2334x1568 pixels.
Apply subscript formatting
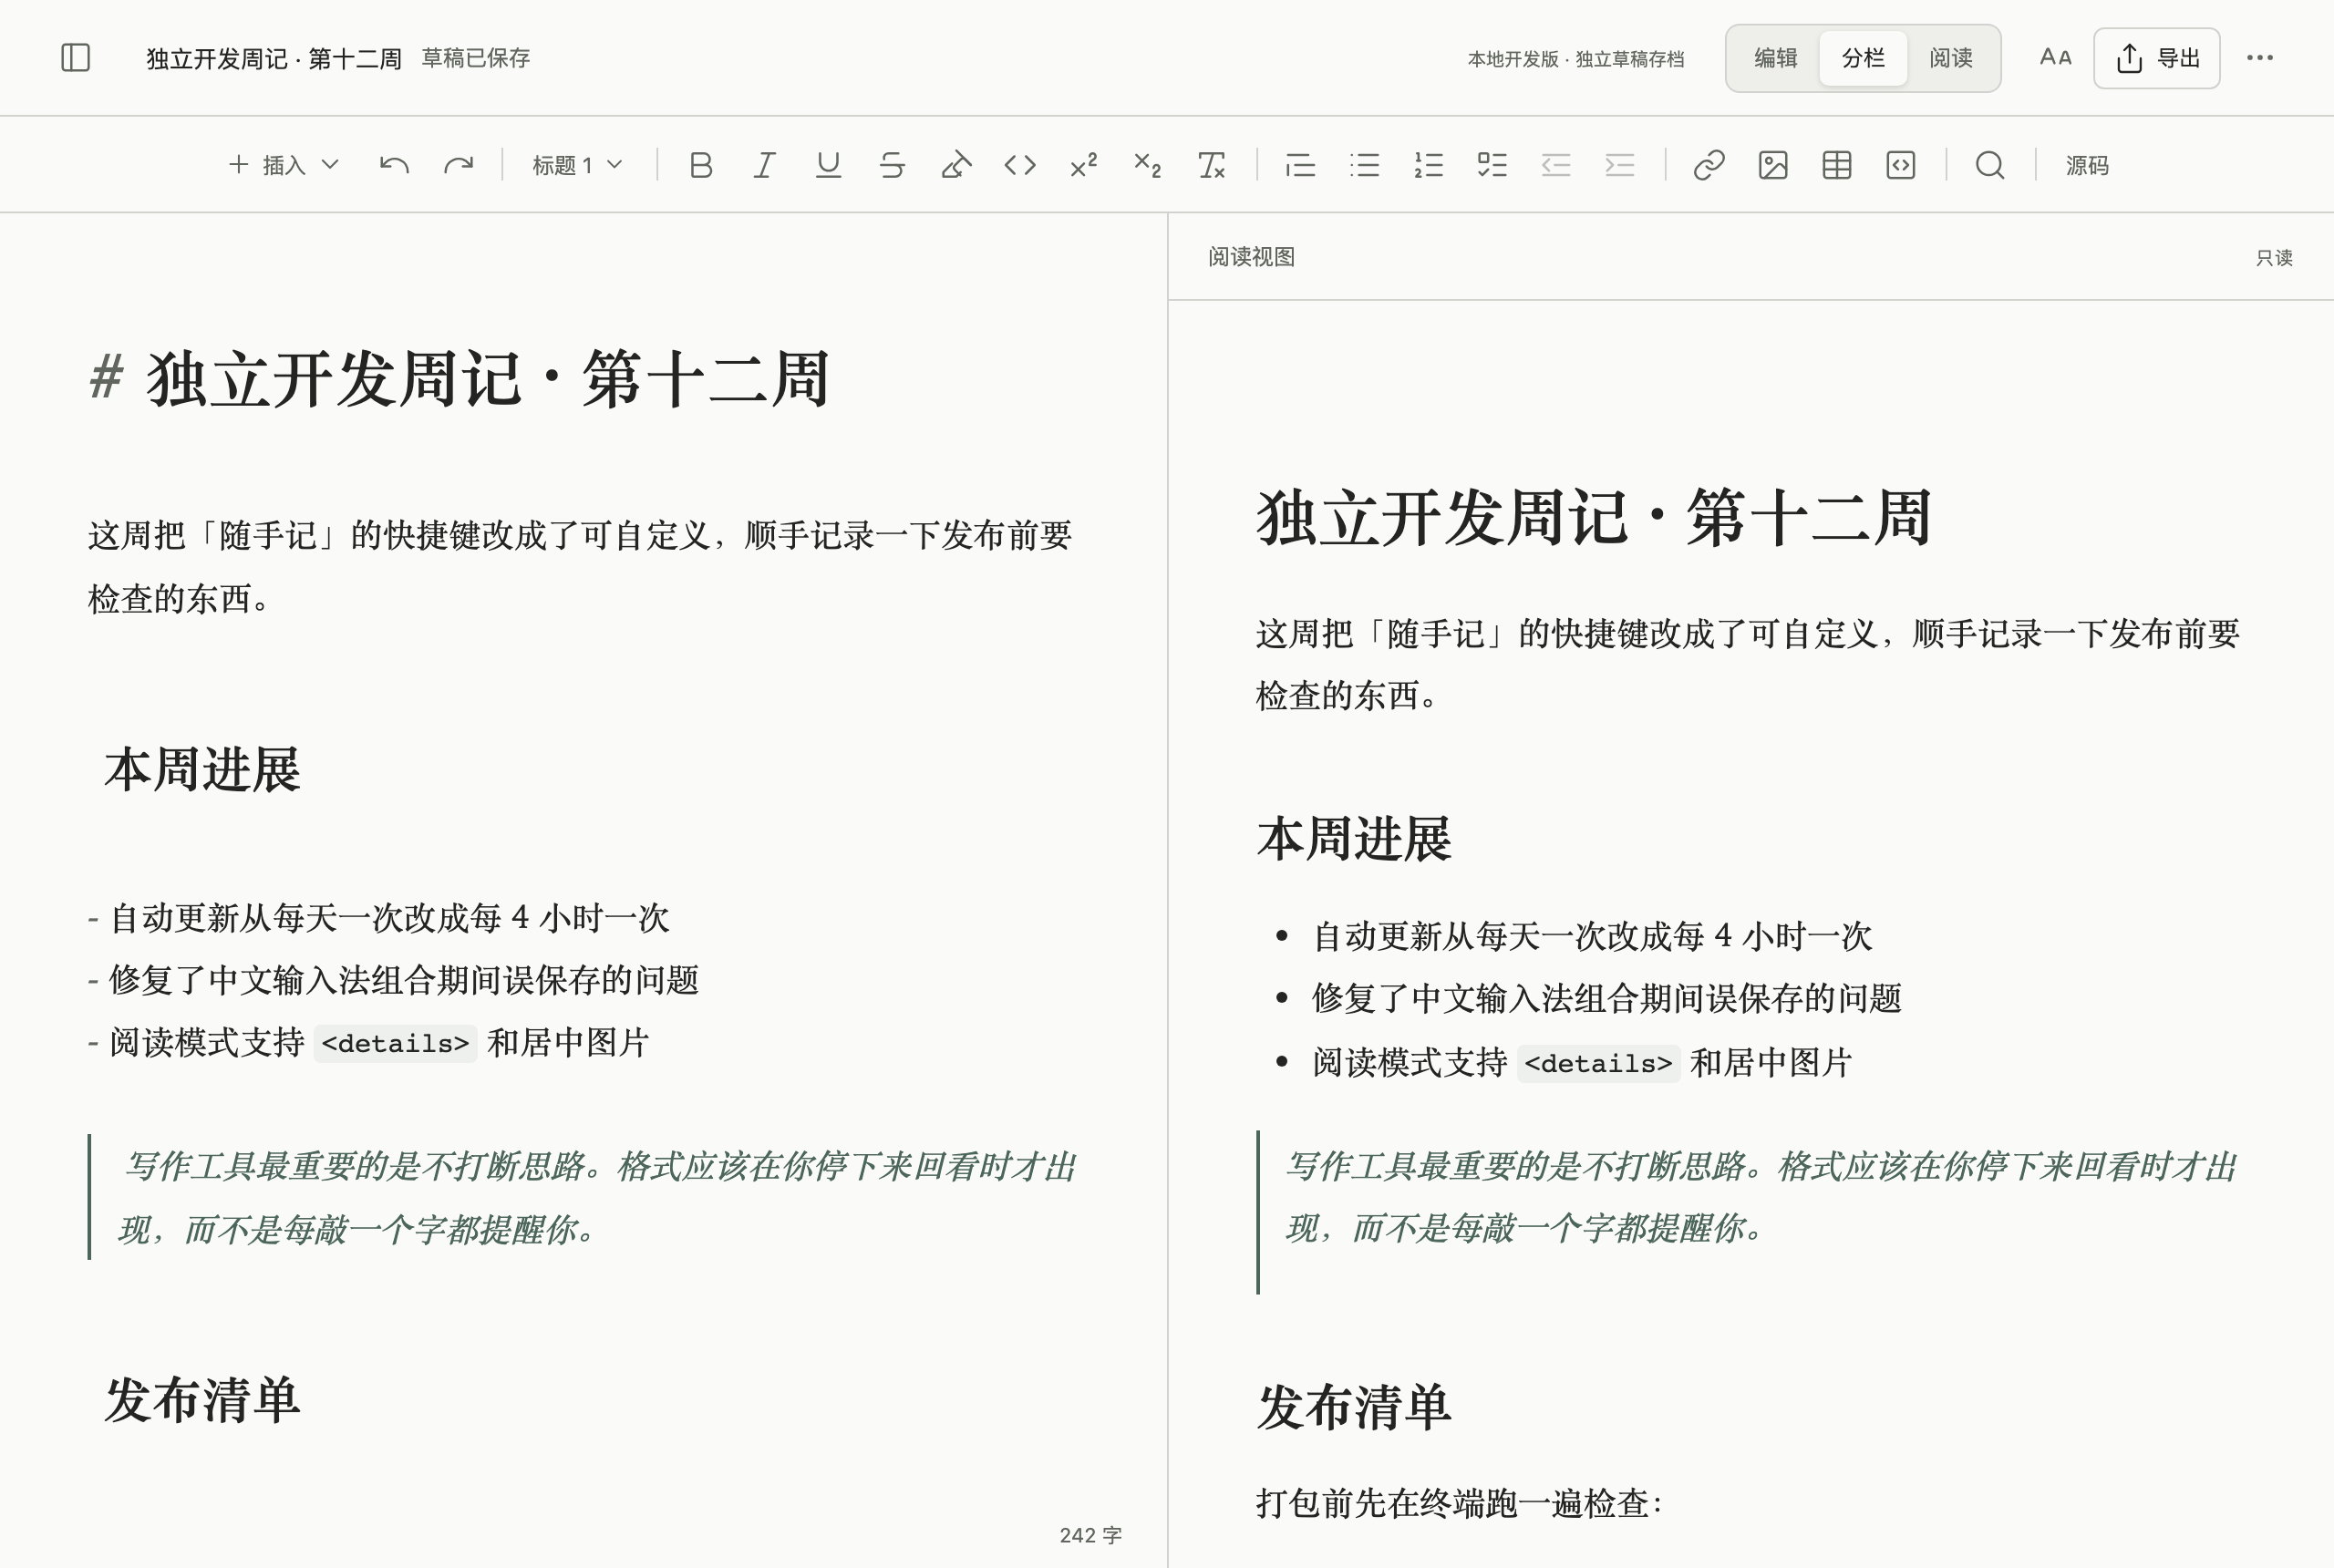[x=1147, y=165]
